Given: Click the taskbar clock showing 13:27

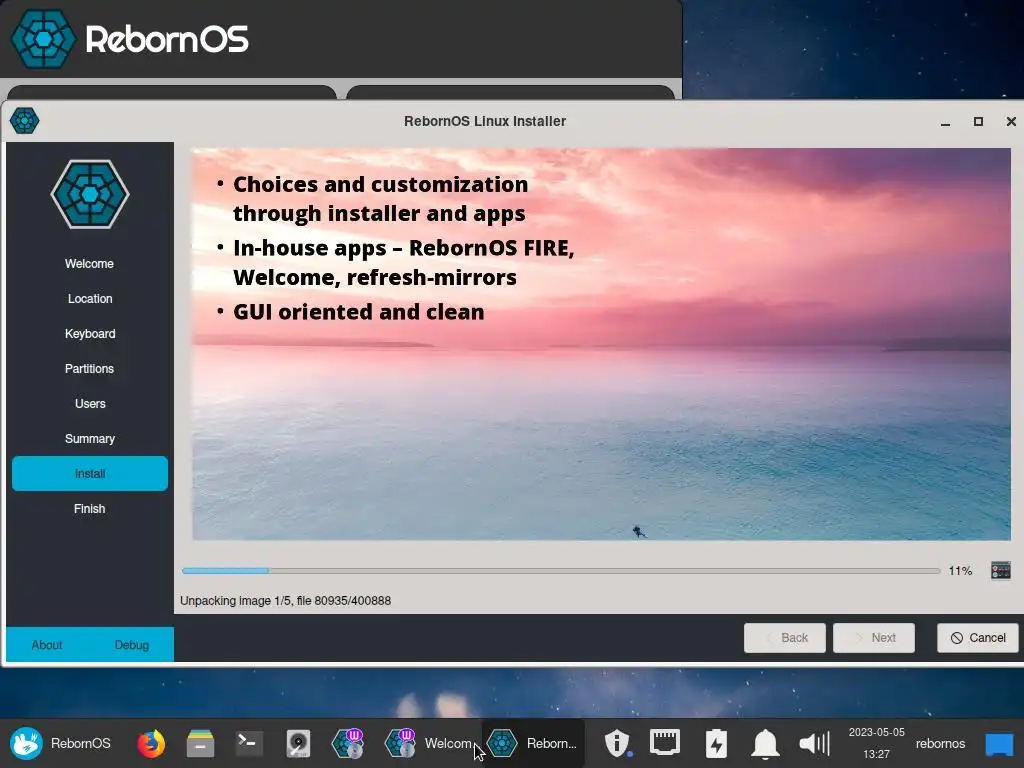Looking at the screenshot, I should (876, 743).
